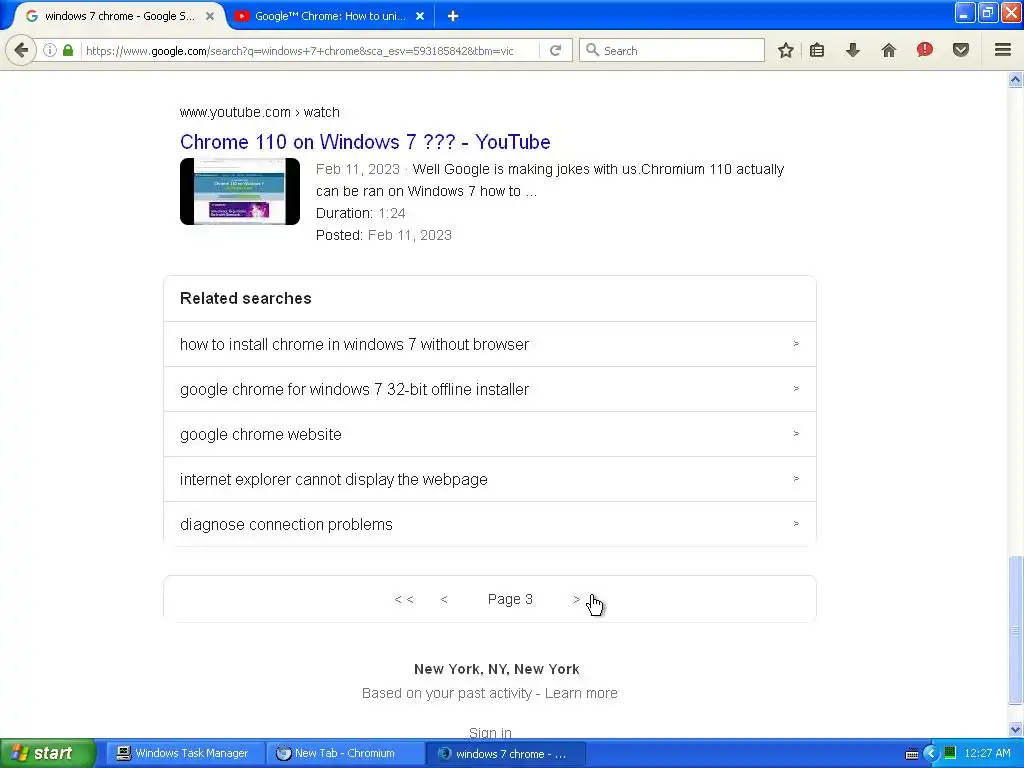The width and height of the screenshot is (1024, 768).
Task: Click chevron on 'how to install chrome' row
Action: click(796, 344)
